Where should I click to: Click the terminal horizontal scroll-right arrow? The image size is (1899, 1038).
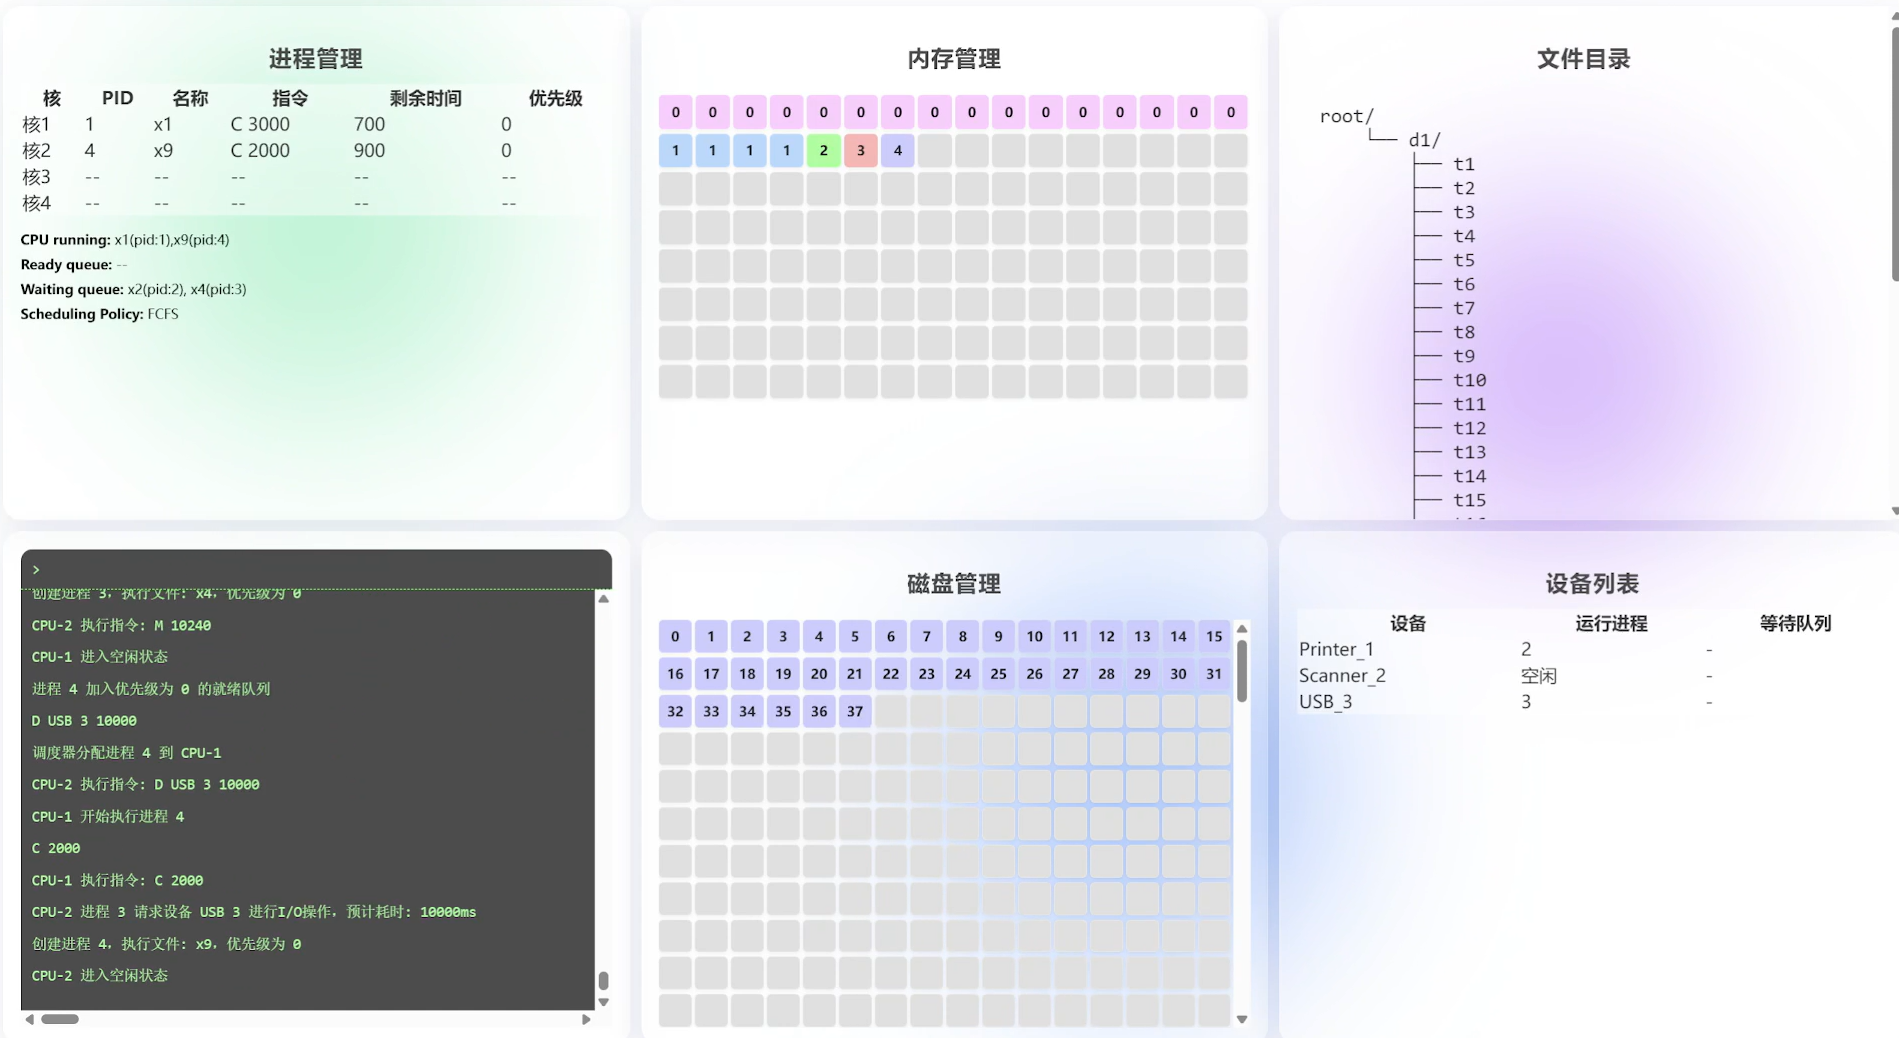pyautogui.click(x=586, y=1020)
